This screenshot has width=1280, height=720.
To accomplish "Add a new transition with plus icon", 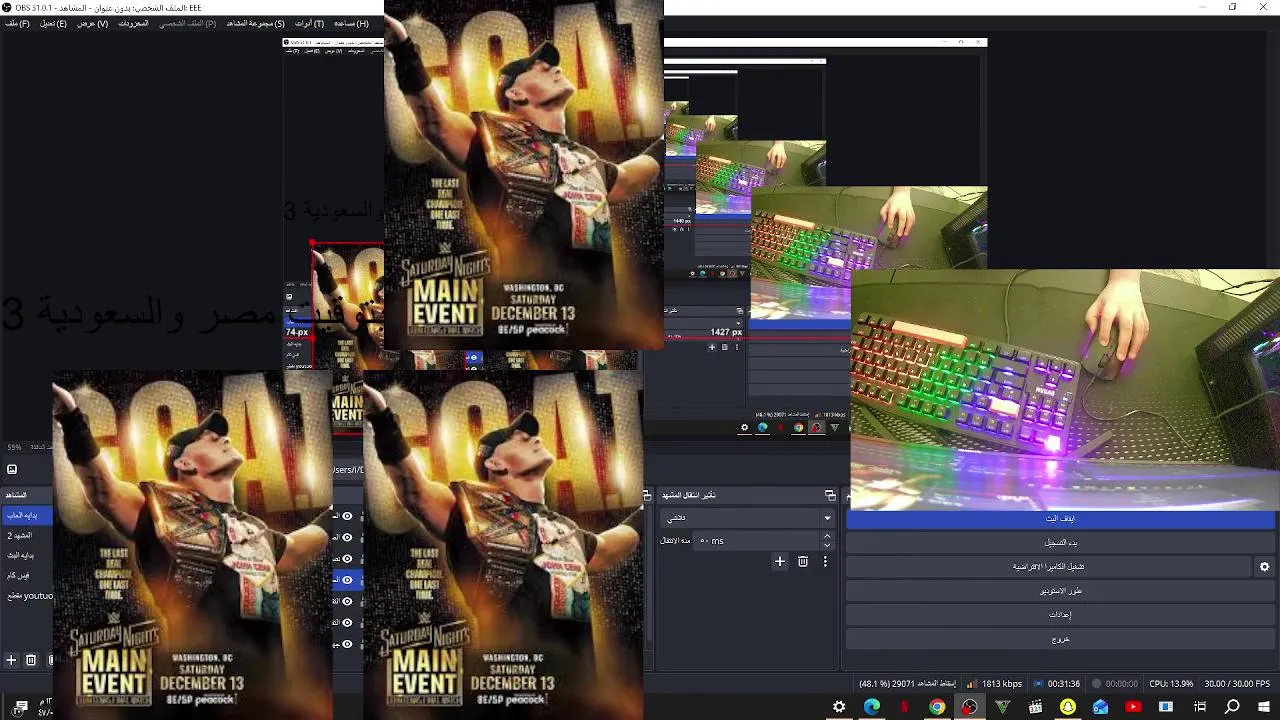I will [x=780, y=562].
